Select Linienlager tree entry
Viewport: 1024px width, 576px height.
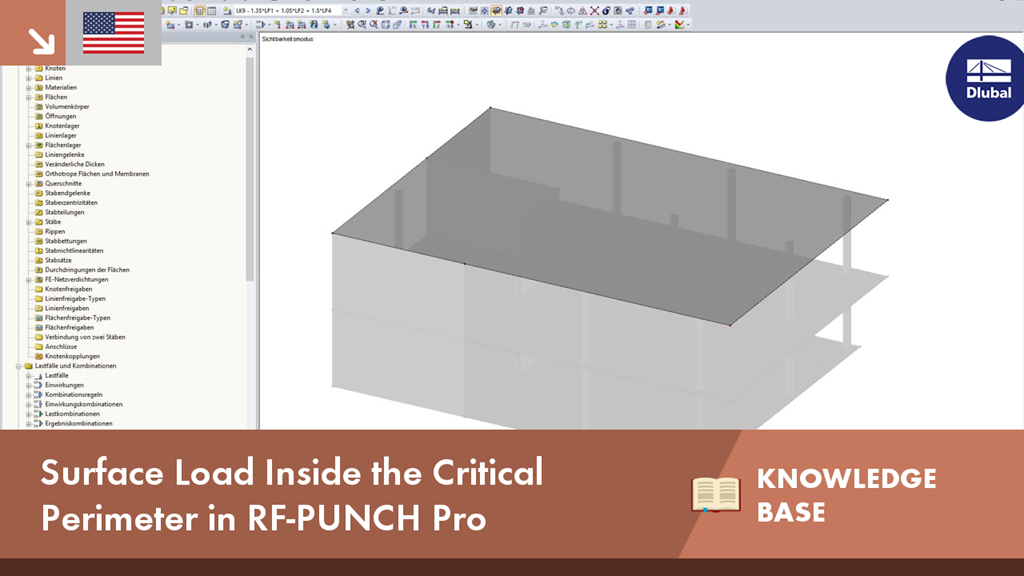60,135
